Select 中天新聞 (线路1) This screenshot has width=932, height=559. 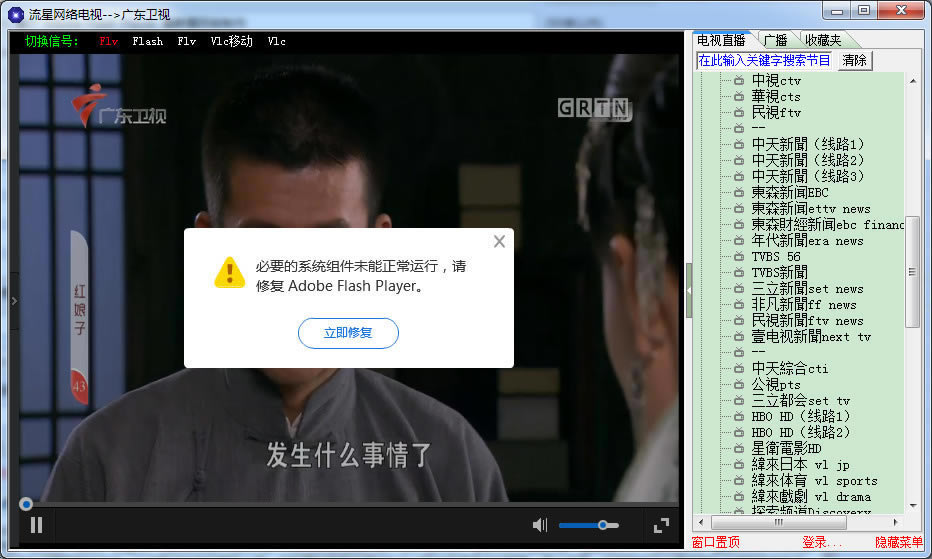click(x=807, y=145)
